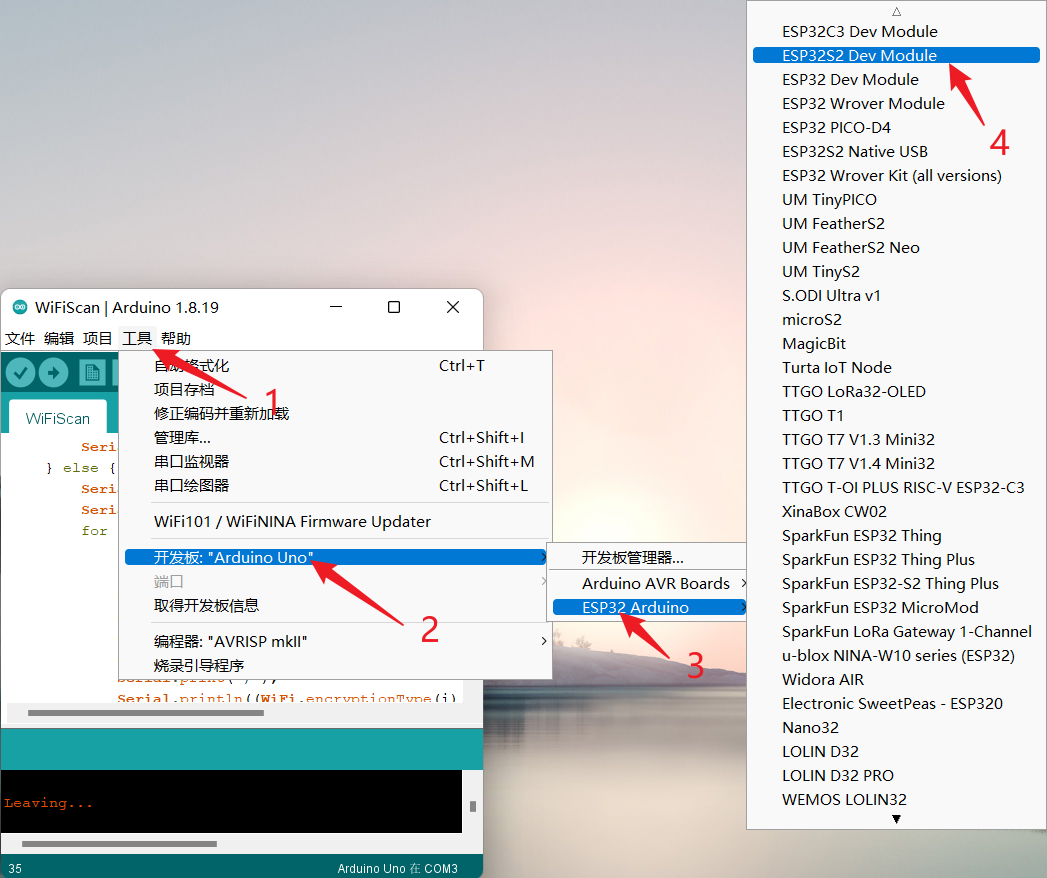Select XinaBox CW02 board
The width and height of the screenshot is (1047, 878).
(x=896, y=512)
